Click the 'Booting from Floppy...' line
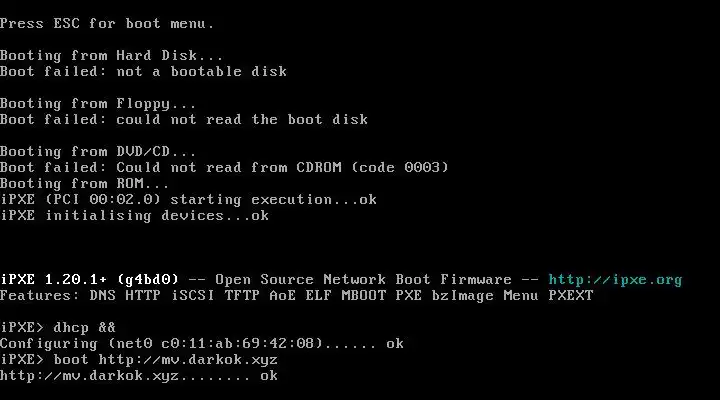The height and width of the screenshot is (400, 720). (x=98, y=104)
